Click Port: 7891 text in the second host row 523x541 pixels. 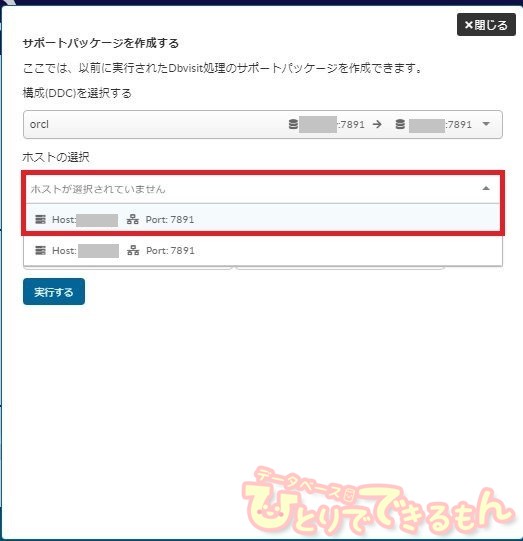pyautogui.click(x=170, y=250)
